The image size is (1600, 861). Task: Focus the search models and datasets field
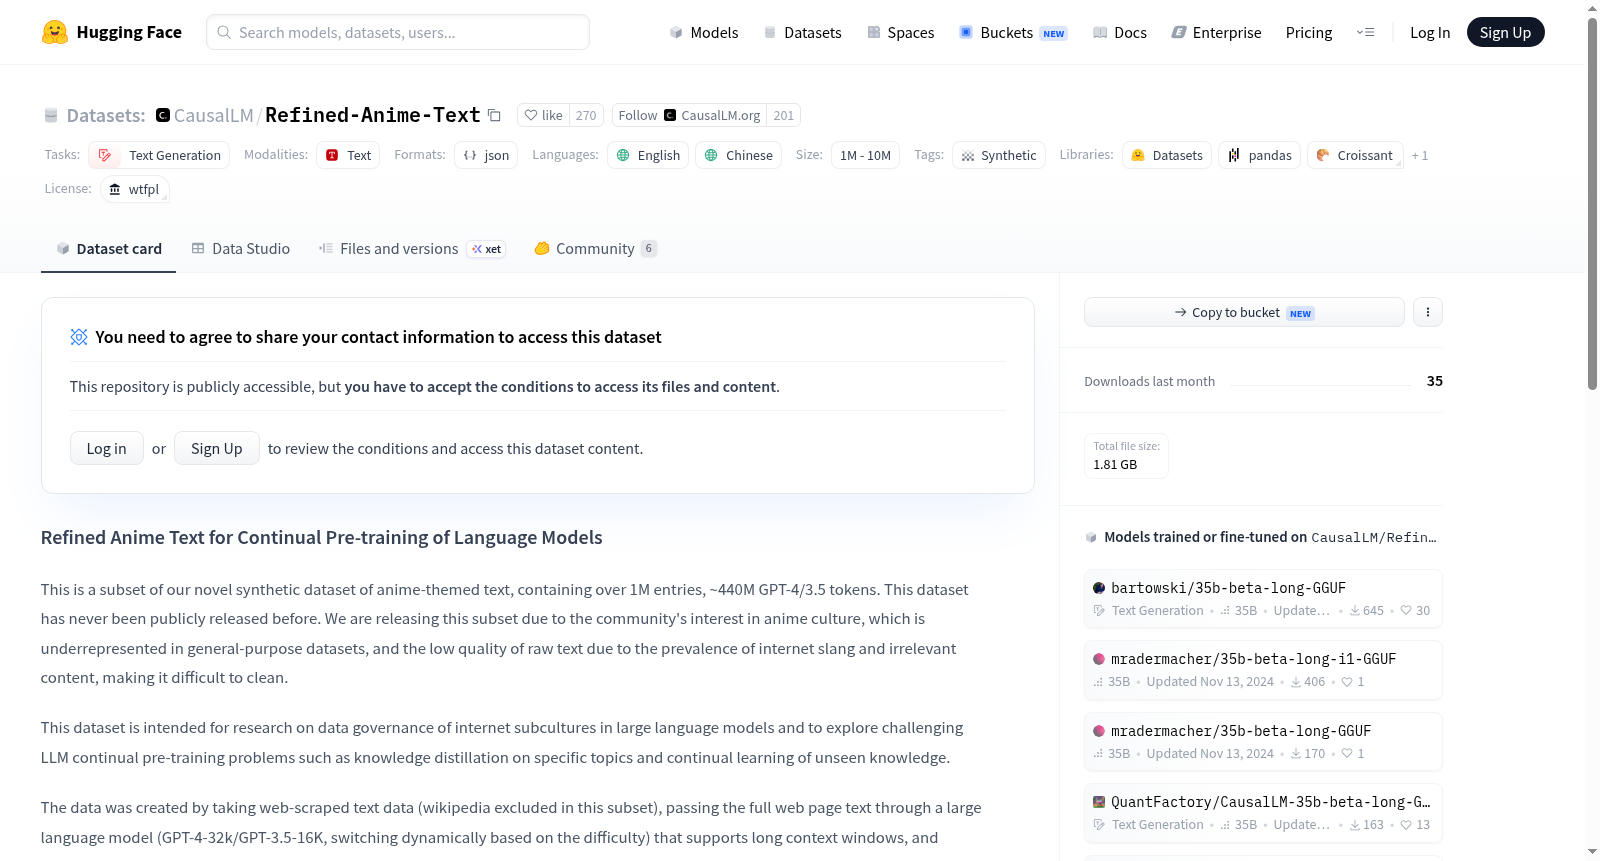pyautogui.click(x=398, y=32)
